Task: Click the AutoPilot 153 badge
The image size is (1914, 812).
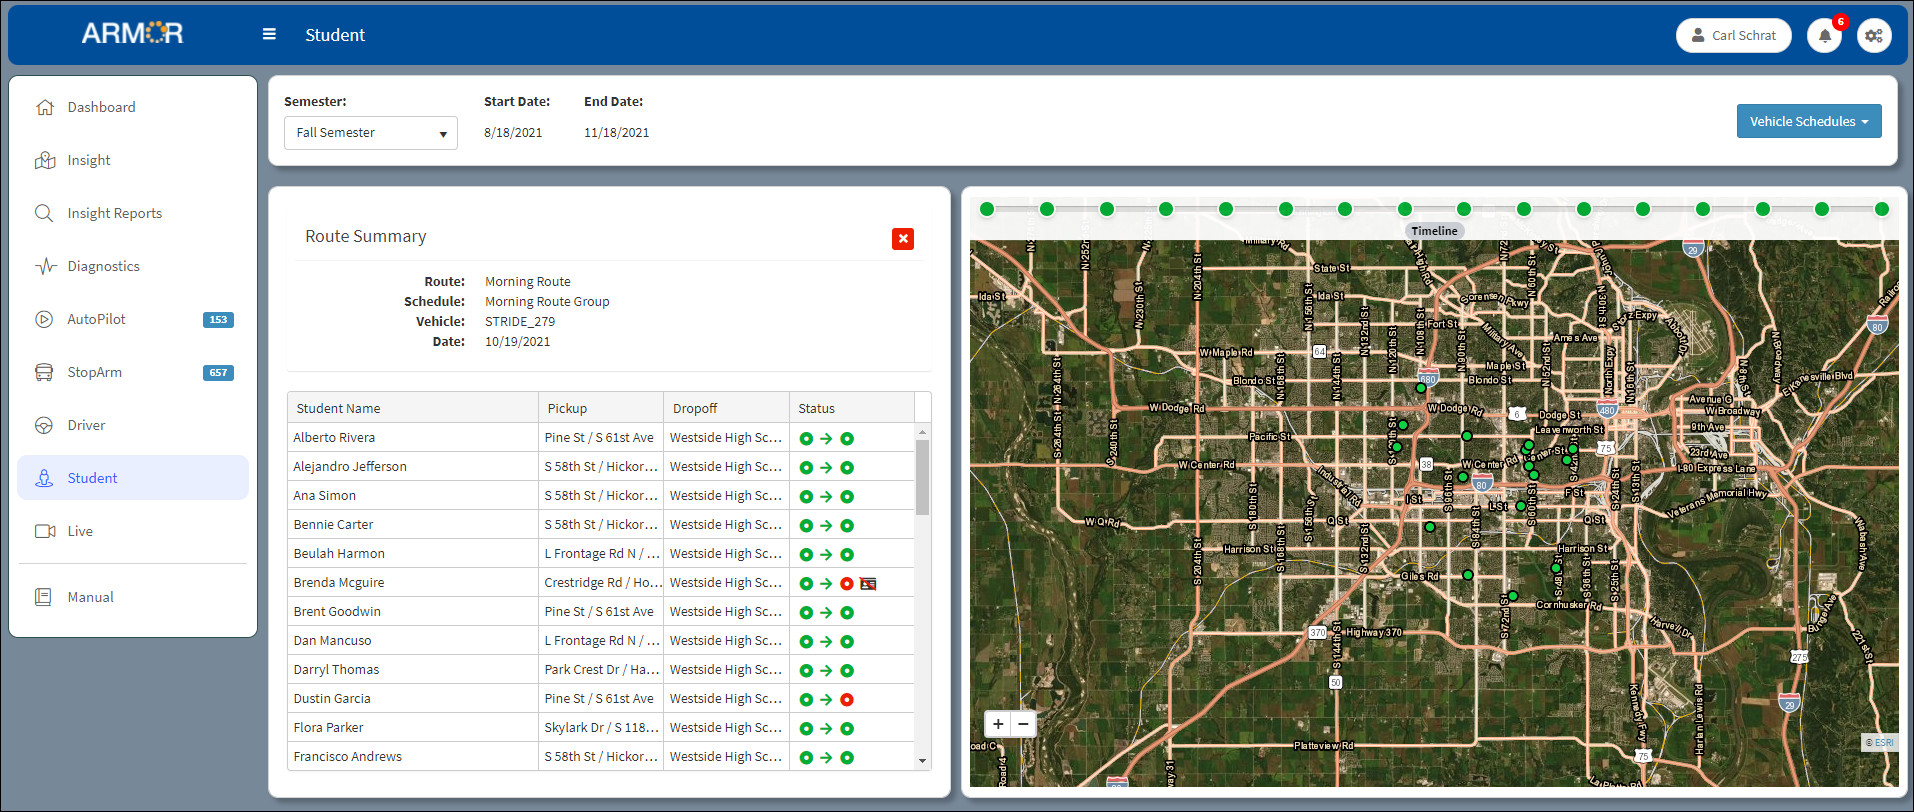Action: tap(218, 320)
